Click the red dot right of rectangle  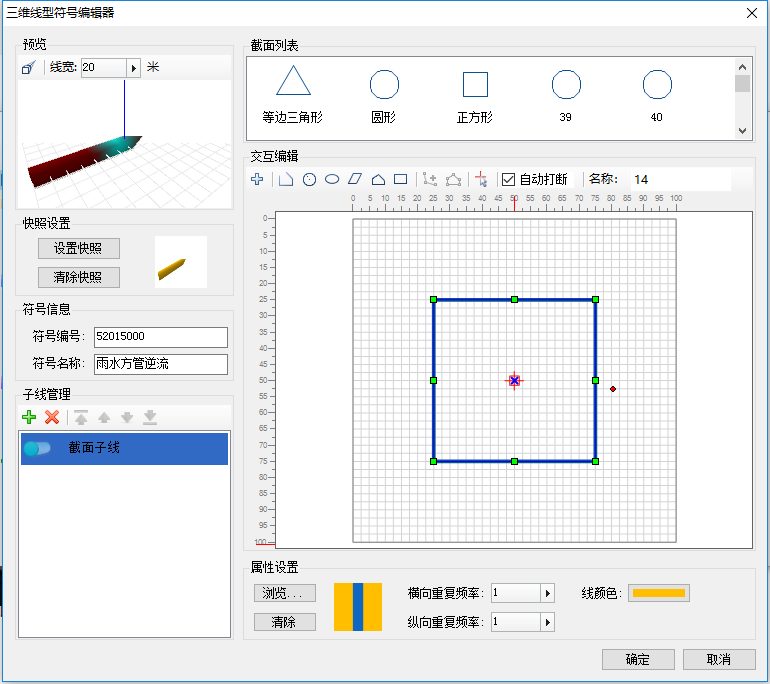point(613,389)
